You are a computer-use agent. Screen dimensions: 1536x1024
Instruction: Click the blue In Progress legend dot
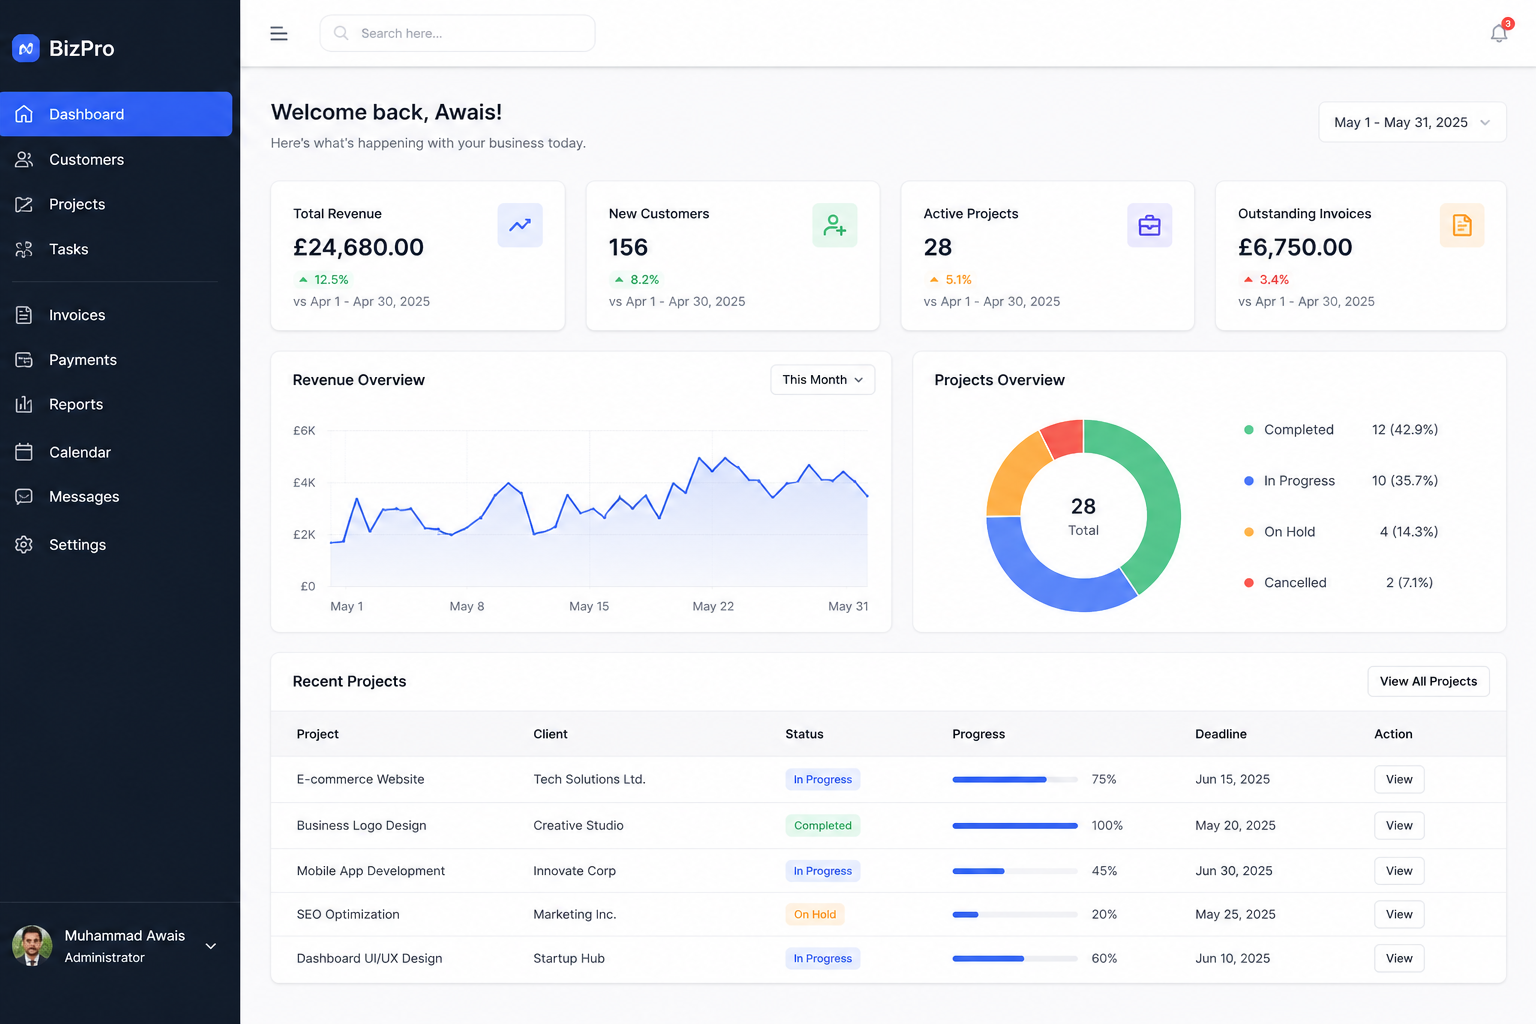point(1248,481)
